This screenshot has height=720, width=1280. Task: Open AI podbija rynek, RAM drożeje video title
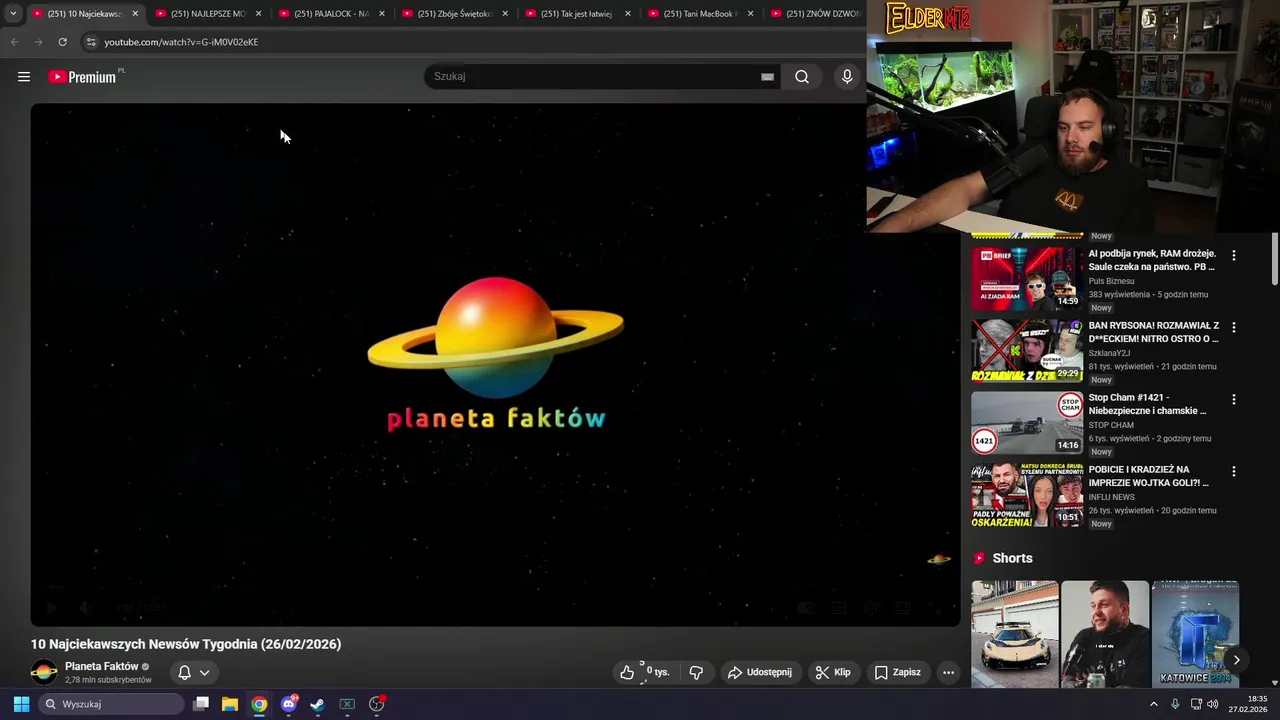coord(1152,260)
